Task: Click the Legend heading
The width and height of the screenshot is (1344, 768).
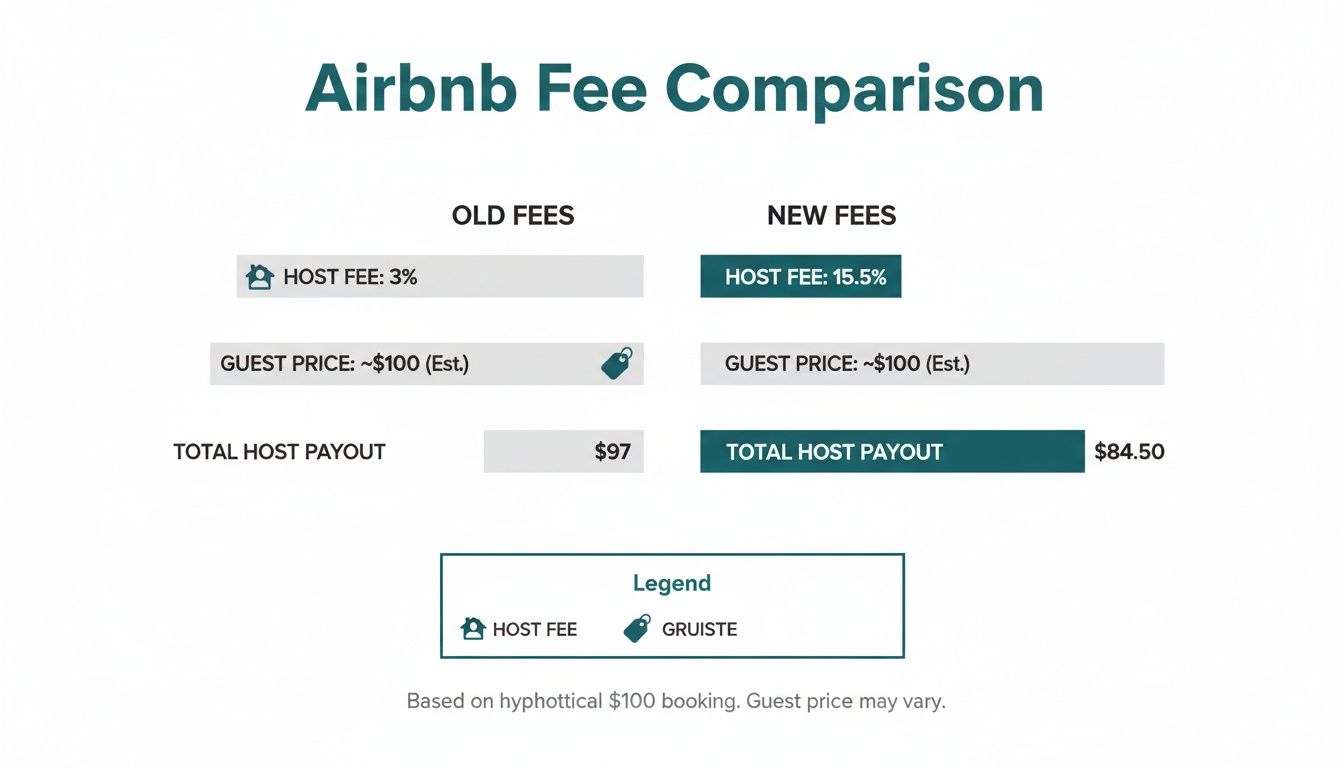Action: [x=672, y=583]
